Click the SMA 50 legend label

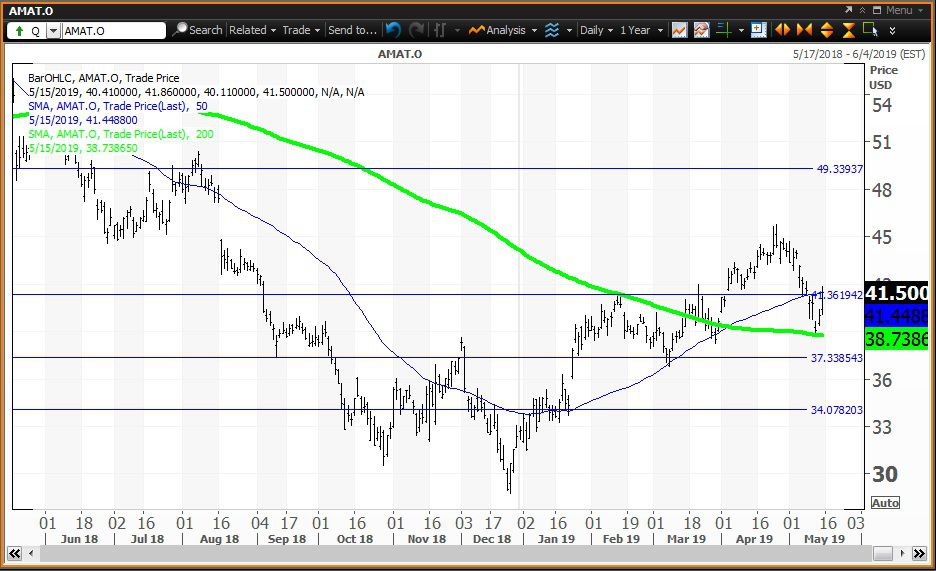pos(118,106)
